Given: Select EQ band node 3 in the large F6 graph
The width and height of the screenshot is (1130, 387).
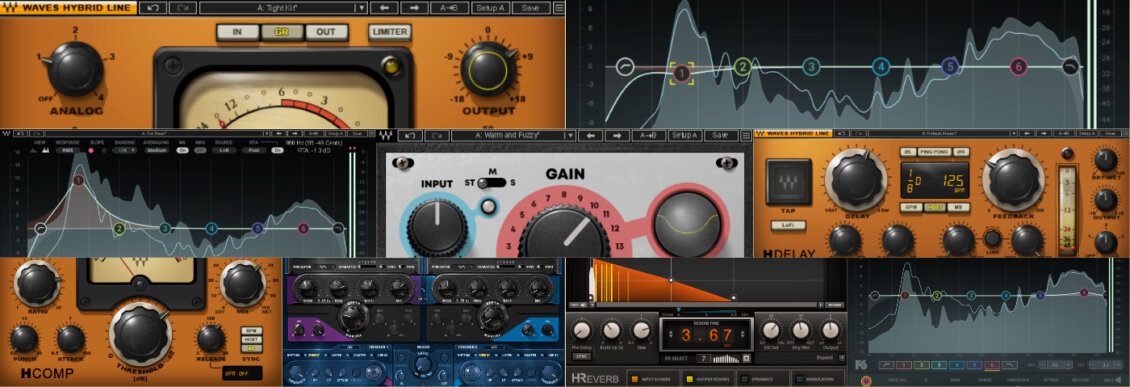Looking at the screenshot, I should [811, 67].
